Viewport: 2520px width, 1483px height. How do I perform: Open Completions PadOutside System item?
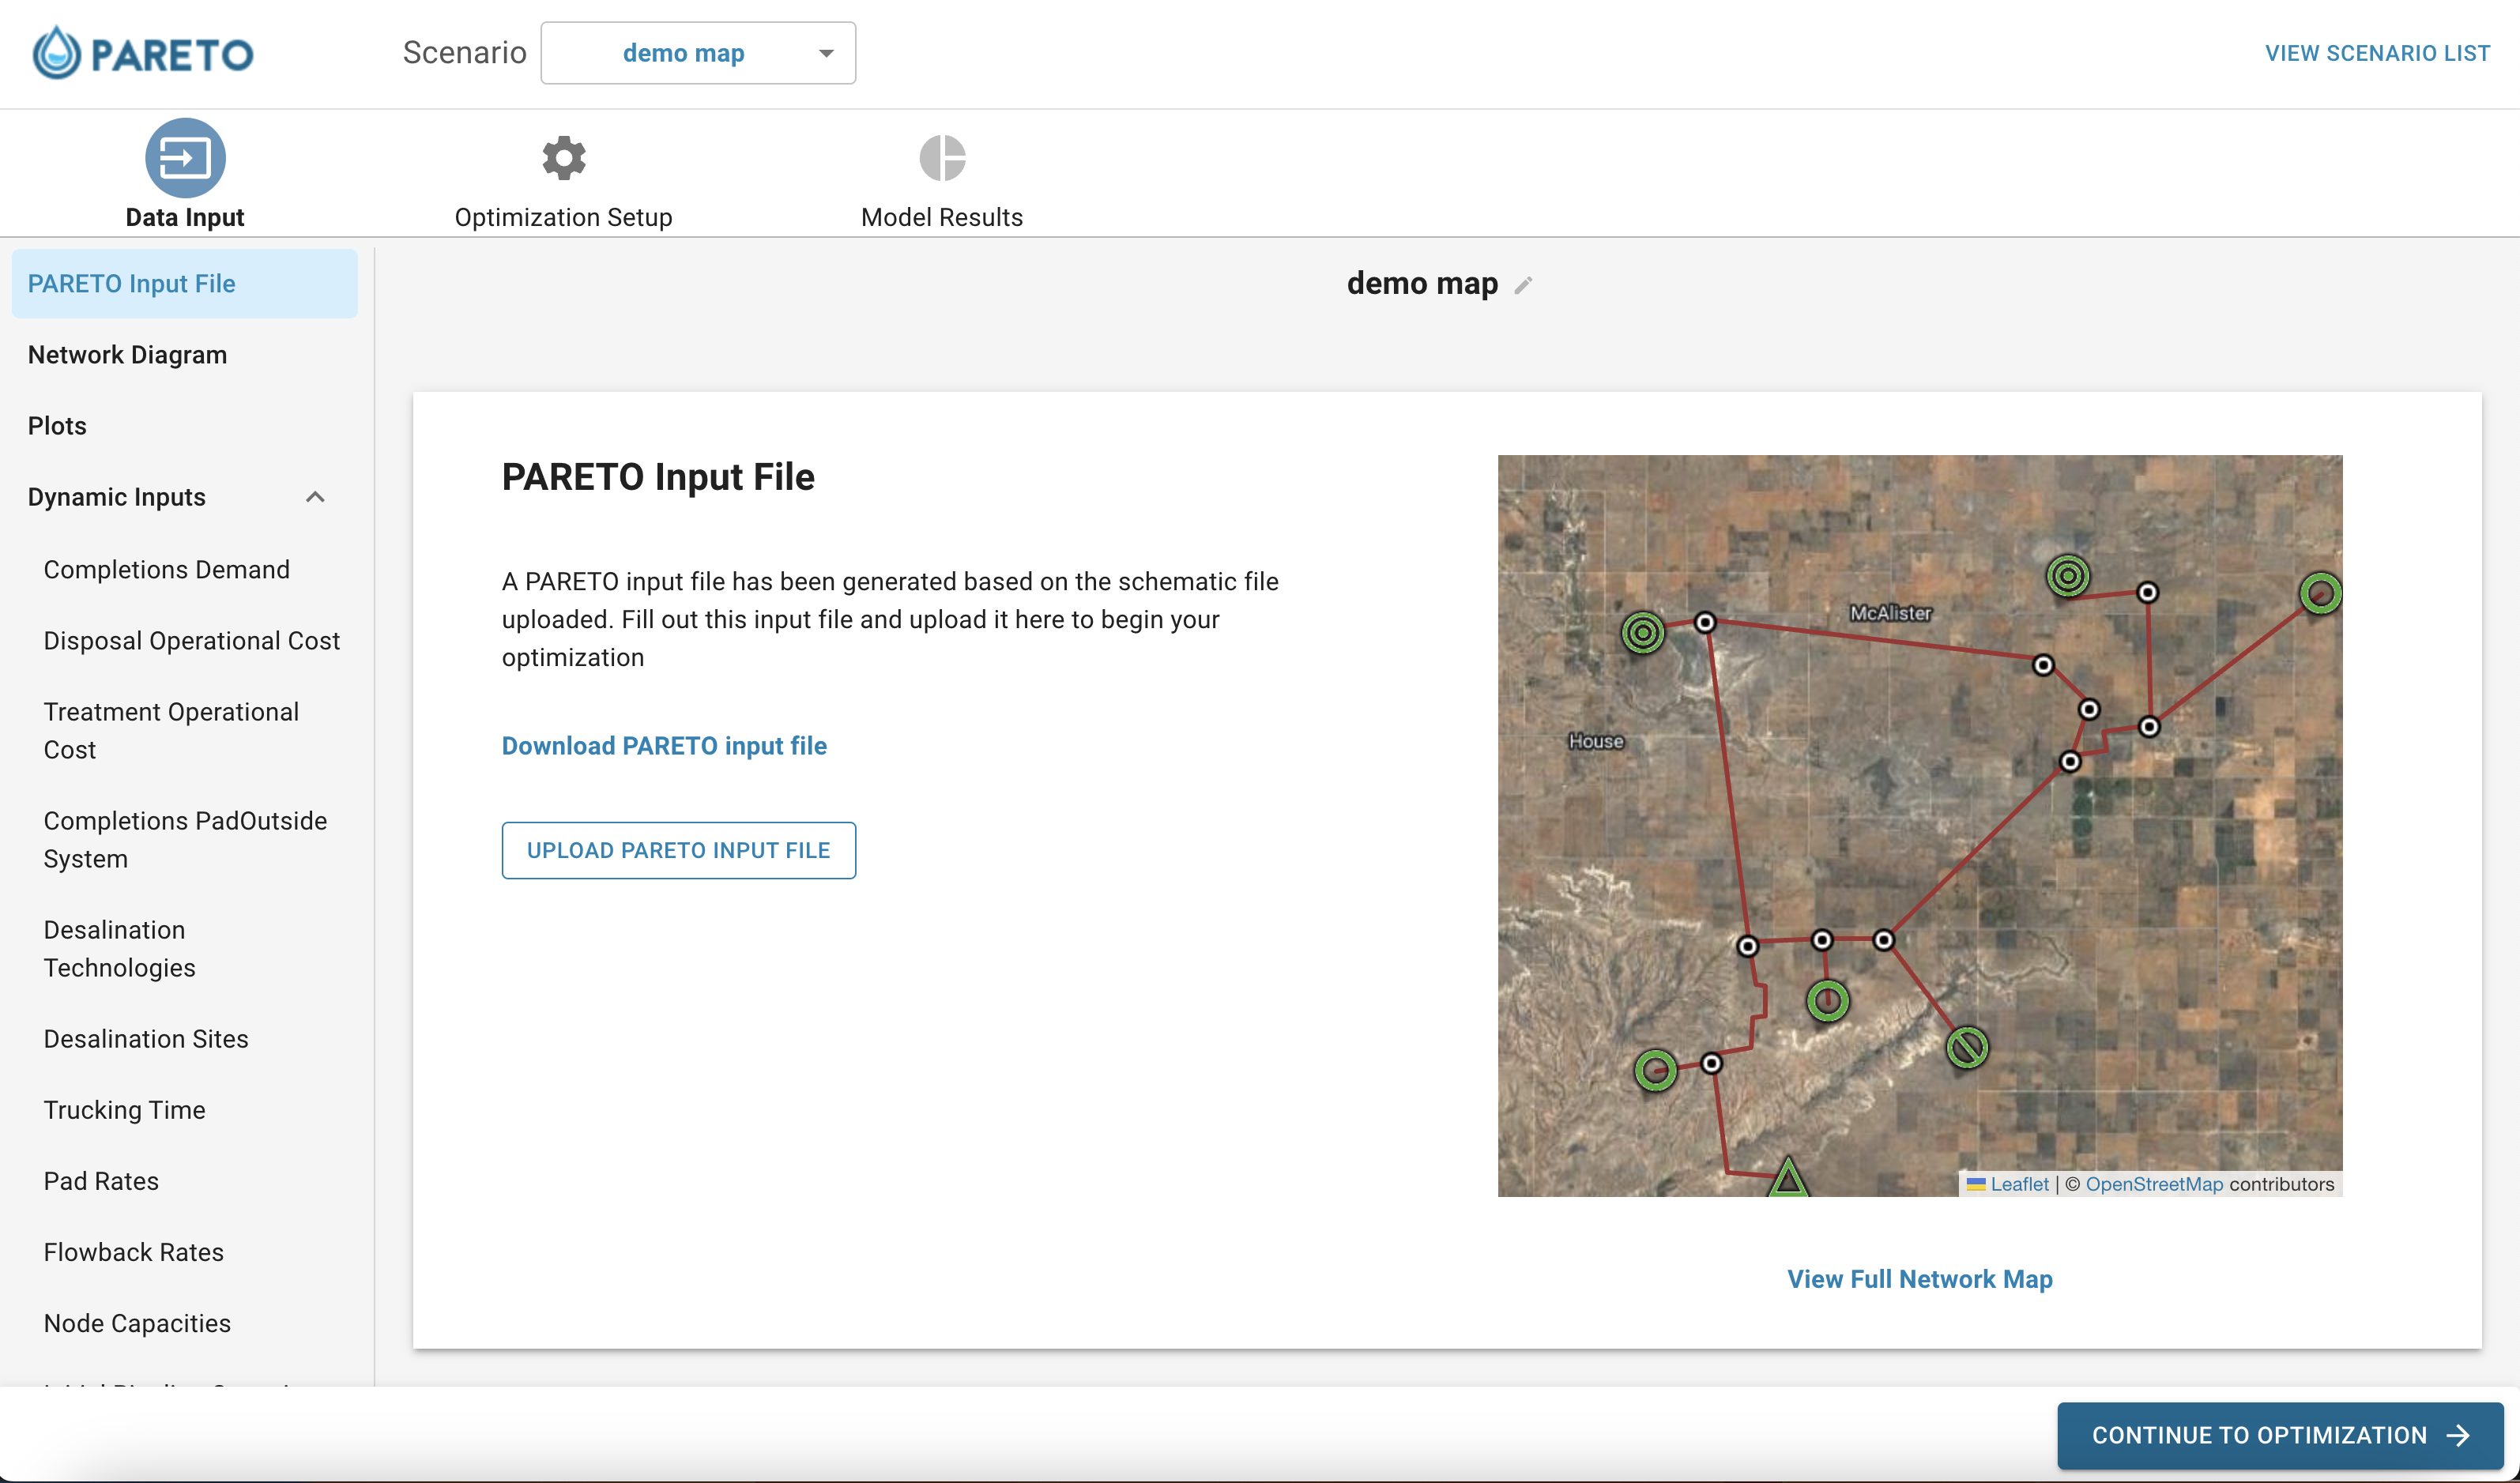click(185, 840)
